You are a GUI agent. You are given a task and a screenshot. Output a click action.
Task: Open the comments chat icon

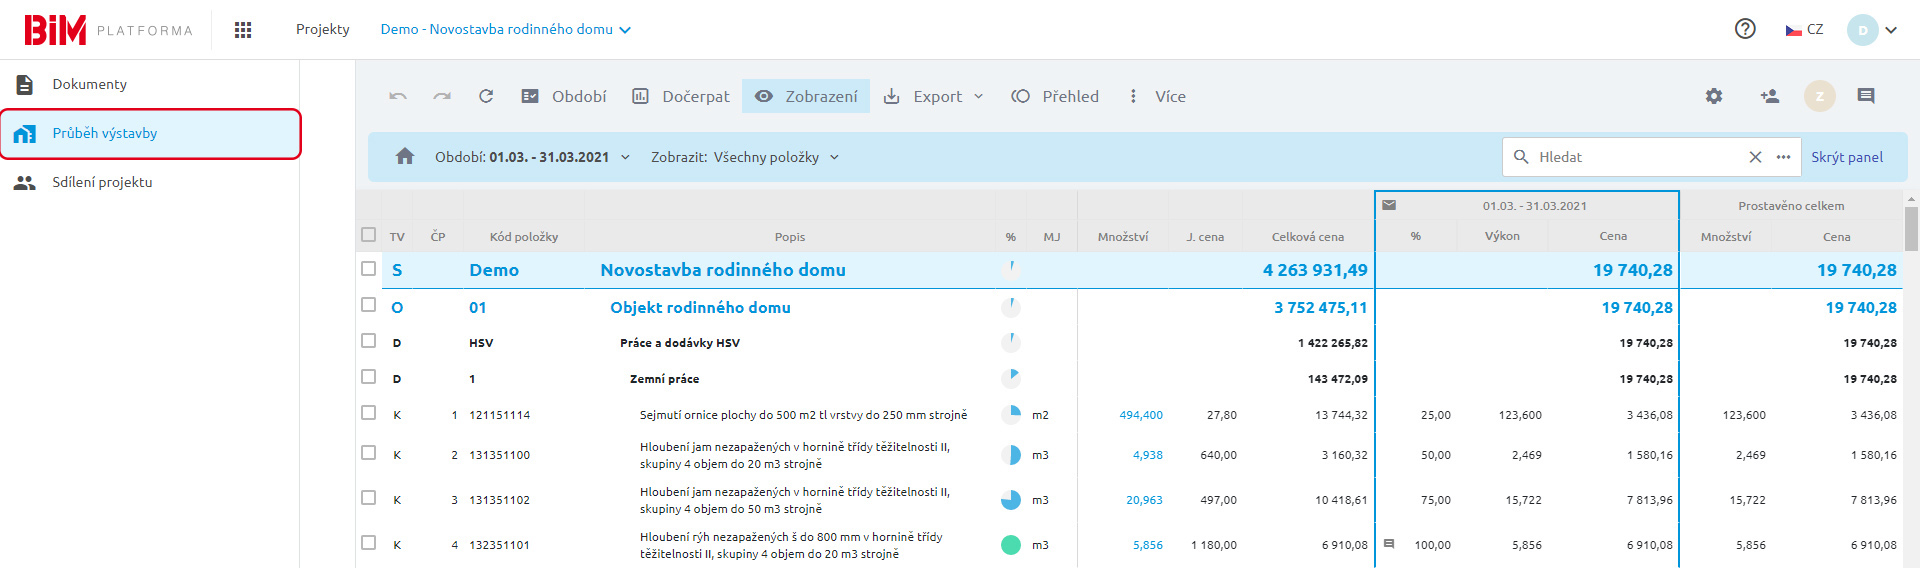pyautogui.click(x=1865, y=97)
